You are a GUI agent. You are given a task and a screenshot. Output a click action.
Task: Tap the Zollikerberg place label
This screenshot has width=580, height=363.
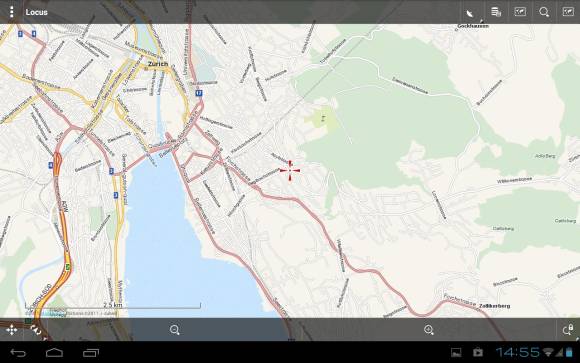point(495,306)
